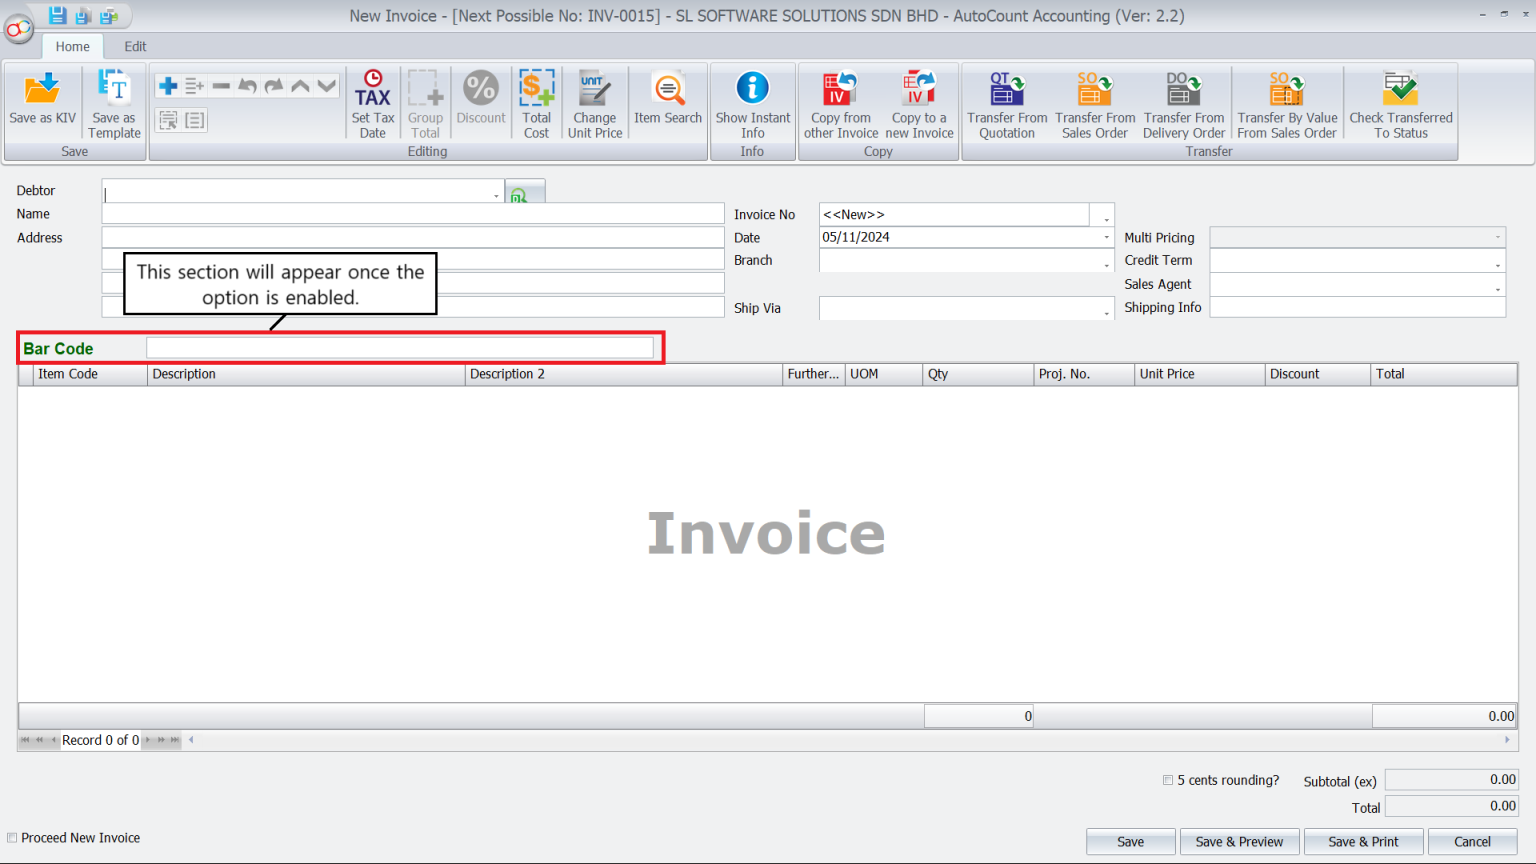Click the Save as KIV icon
Image resolution: width=1536 pixels, height=864 pixels.
tap(41, 100)
